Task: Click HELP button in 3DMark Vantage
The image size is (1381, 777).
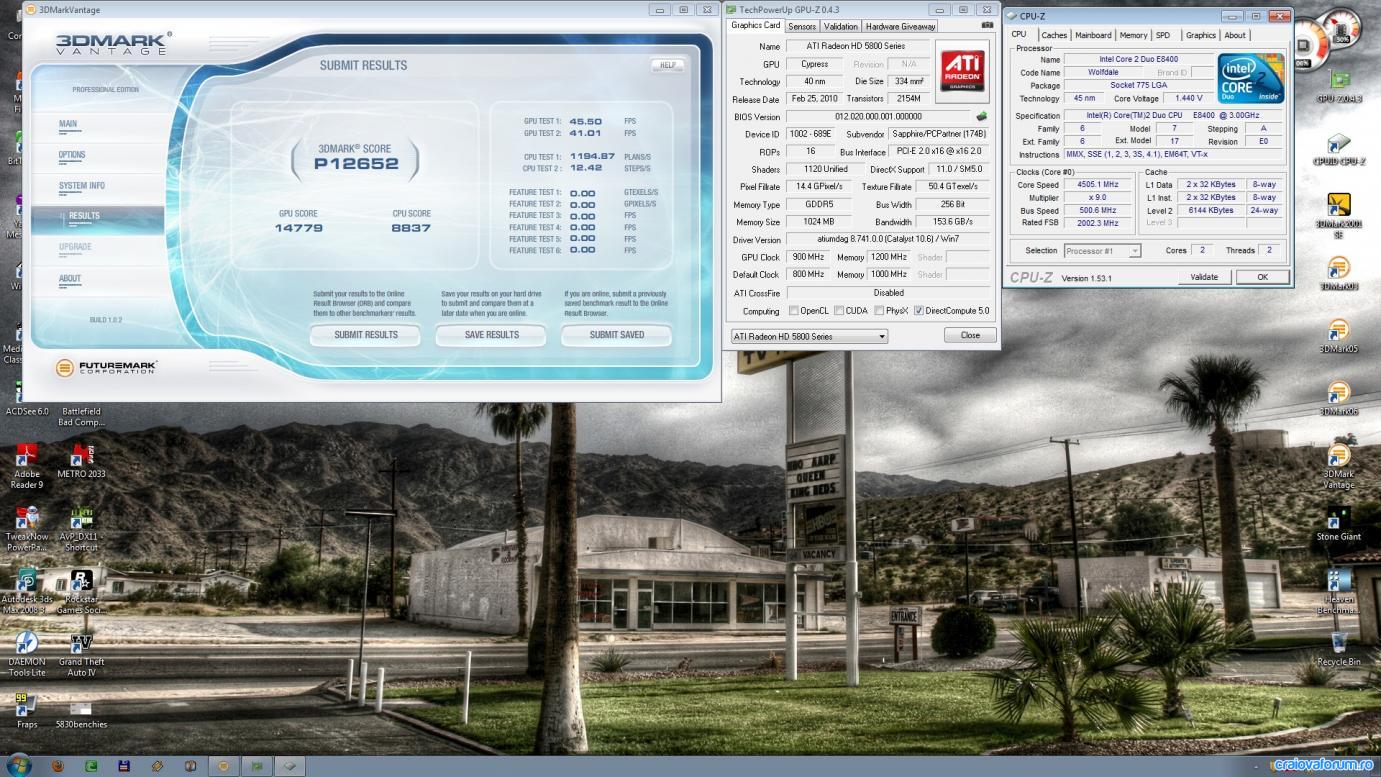Action: [668, 65]
